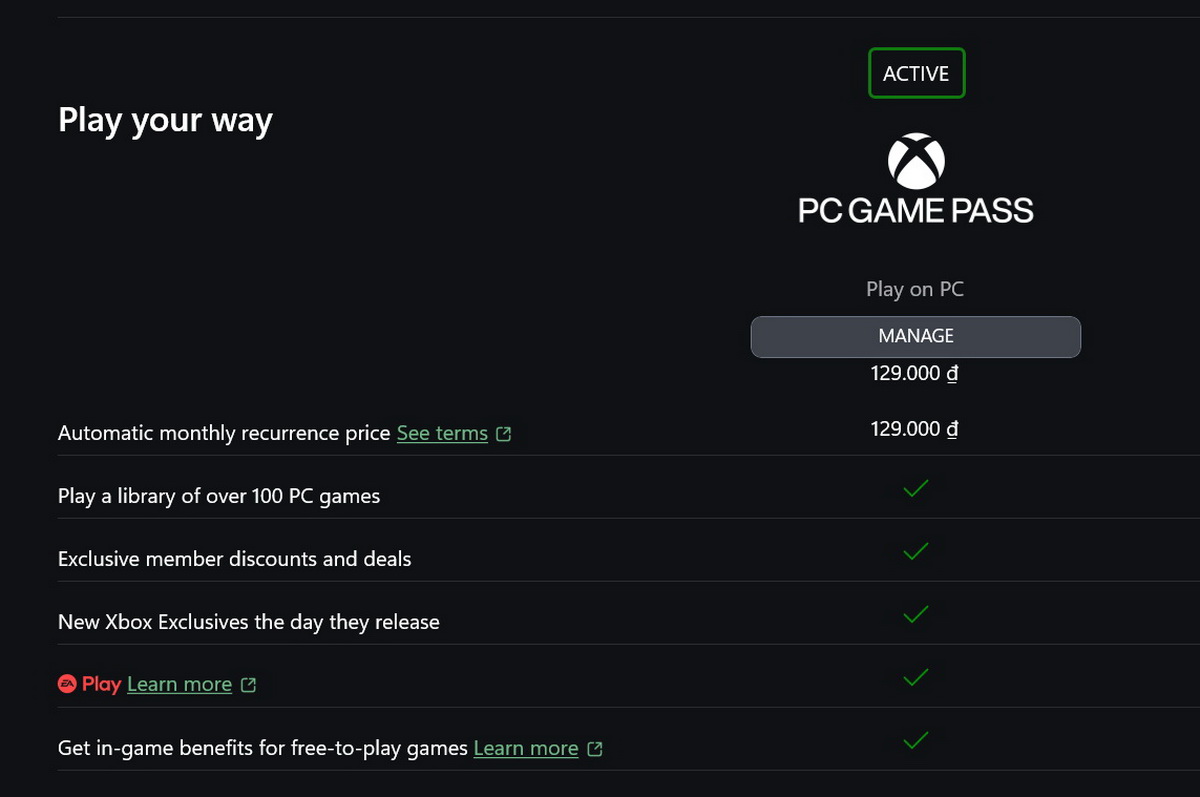Click the PC GAME PASS title text
The image size is (1200, 797).
pyautogui.click(x=916, y=210)
